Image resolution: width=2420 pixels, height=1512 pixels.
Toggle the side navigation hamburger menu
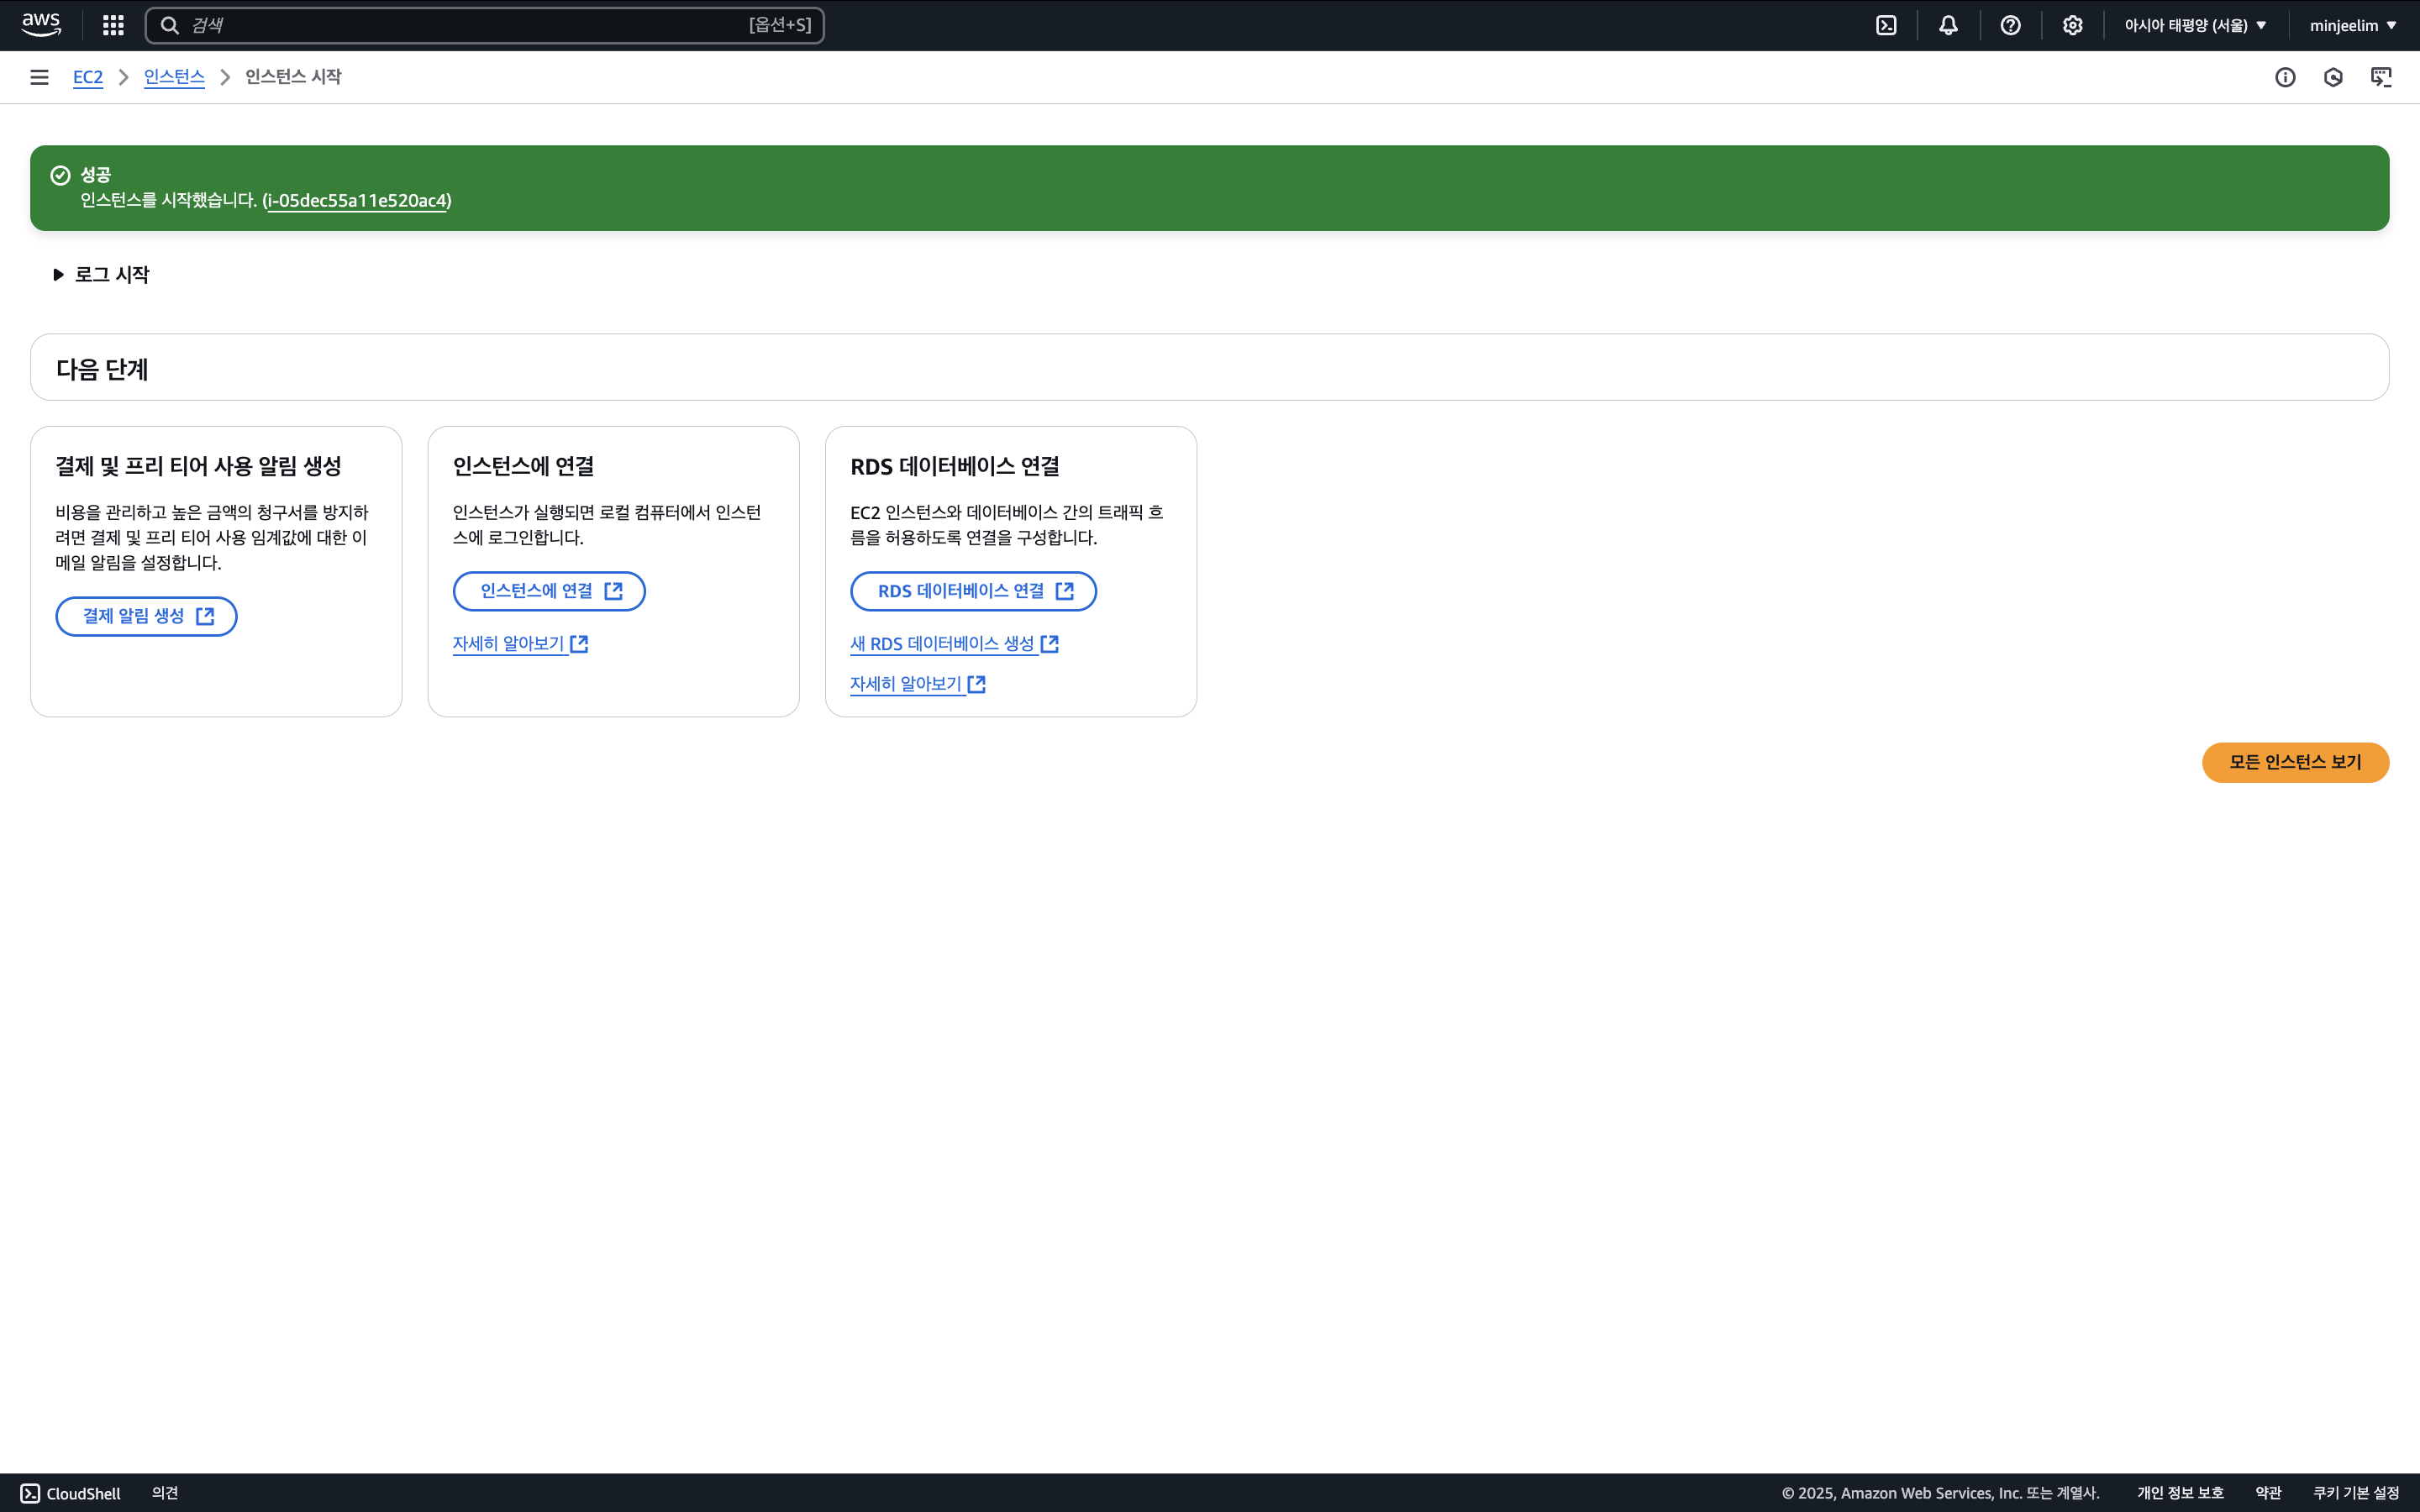(39, 77)
